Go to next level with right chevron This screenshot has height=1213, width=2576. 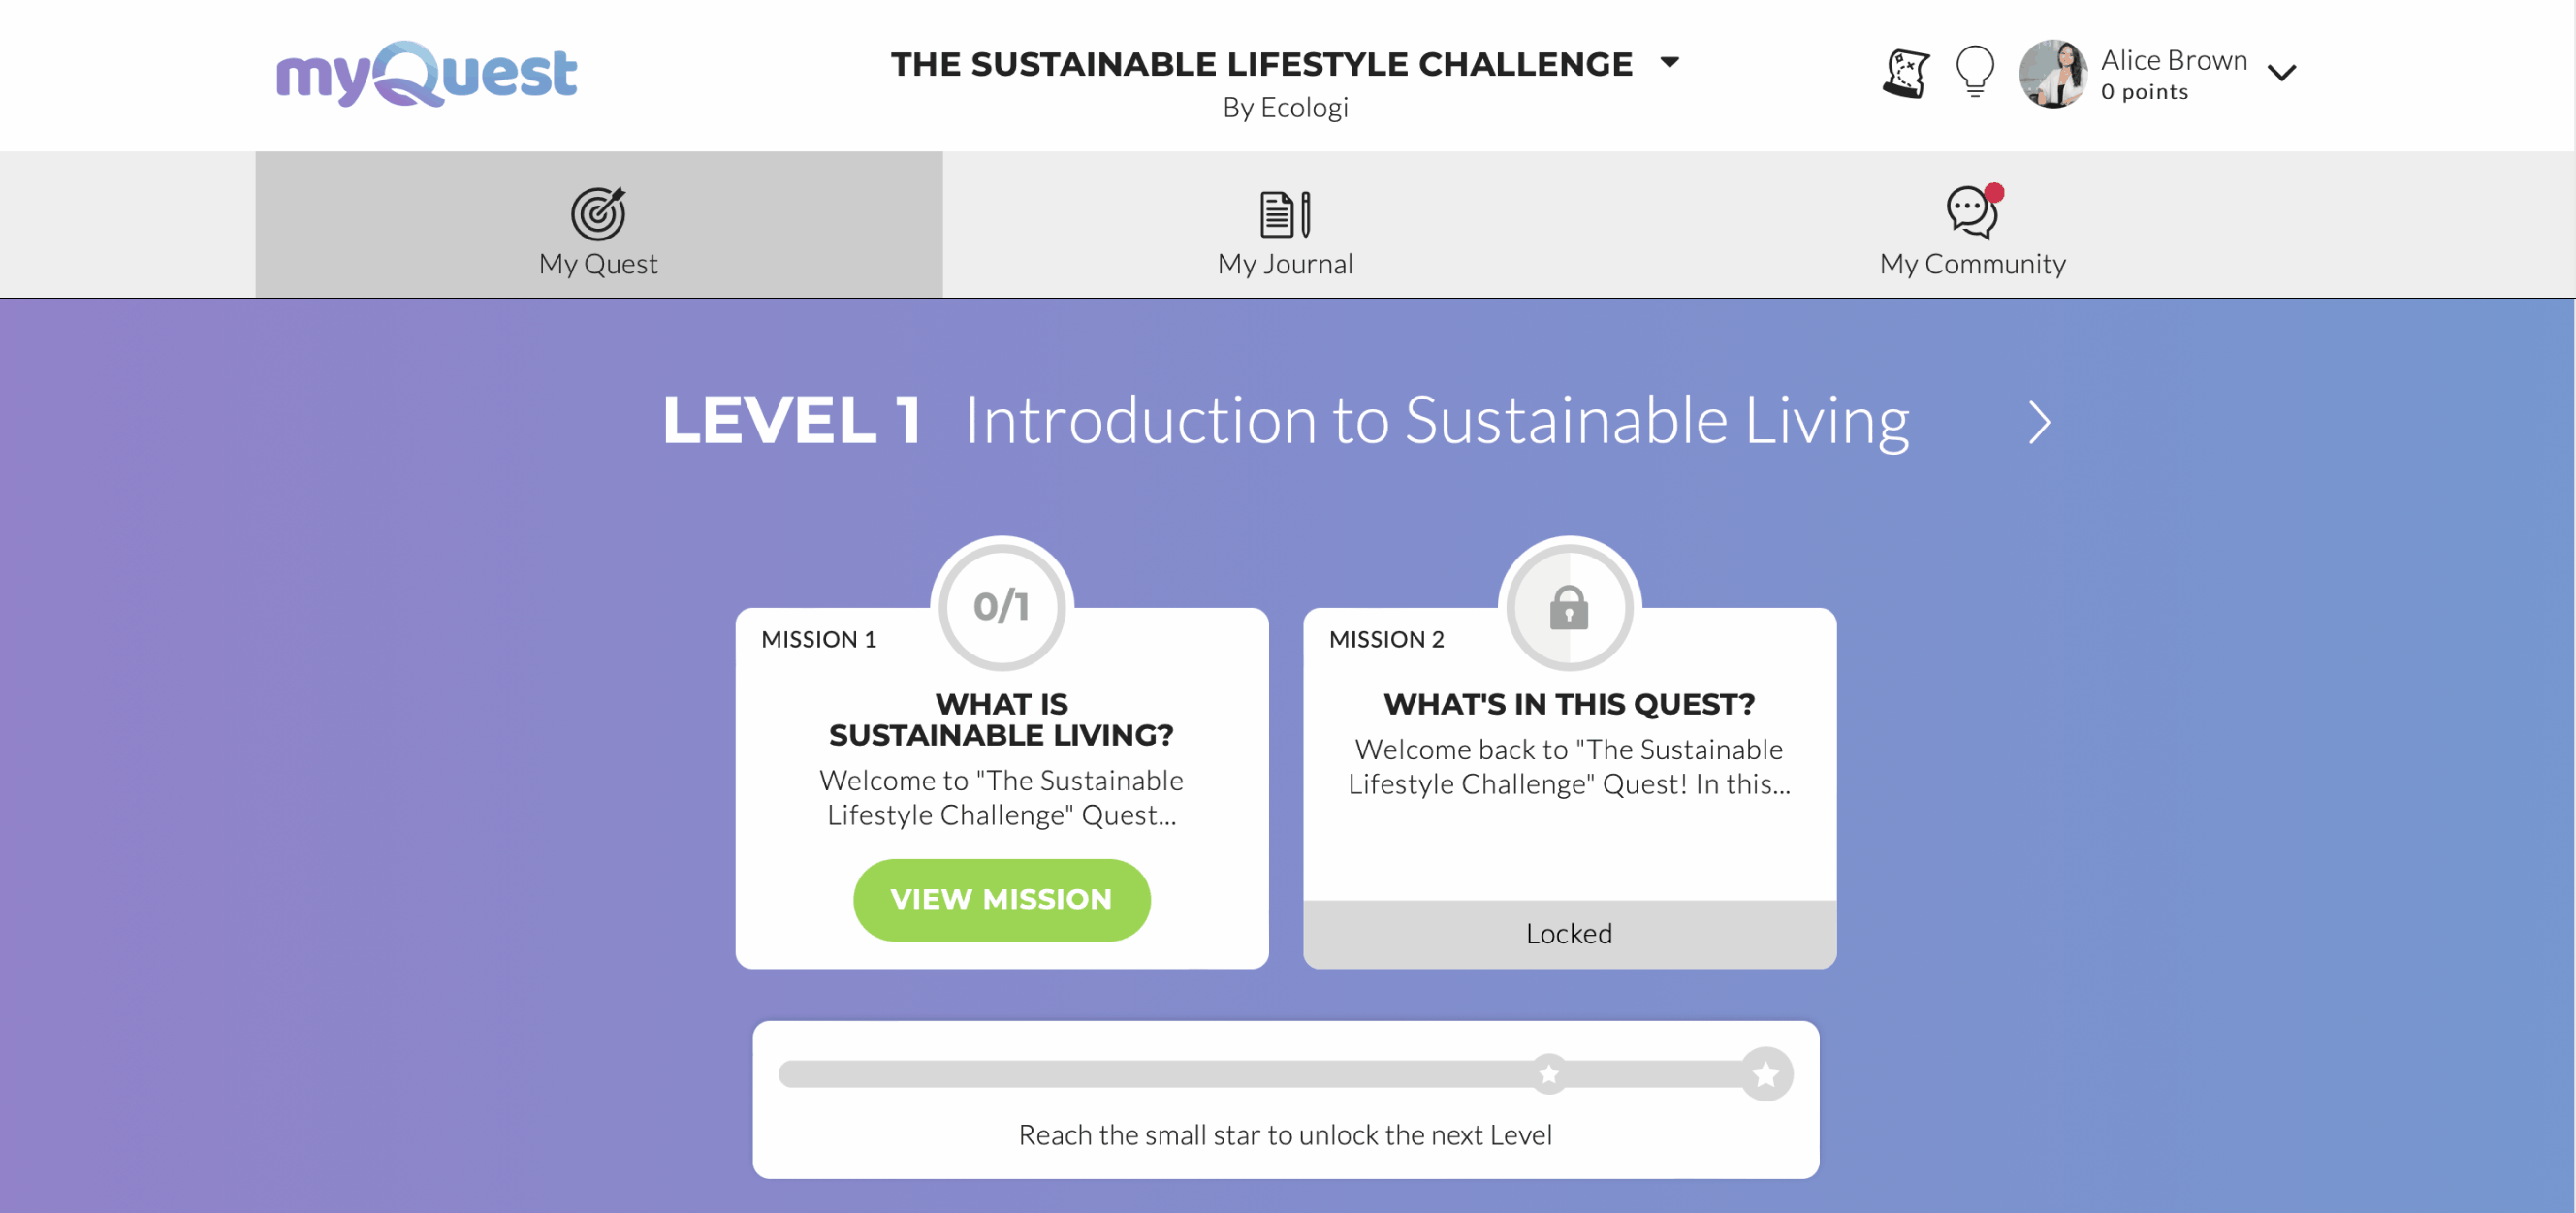click(2039, 422)
